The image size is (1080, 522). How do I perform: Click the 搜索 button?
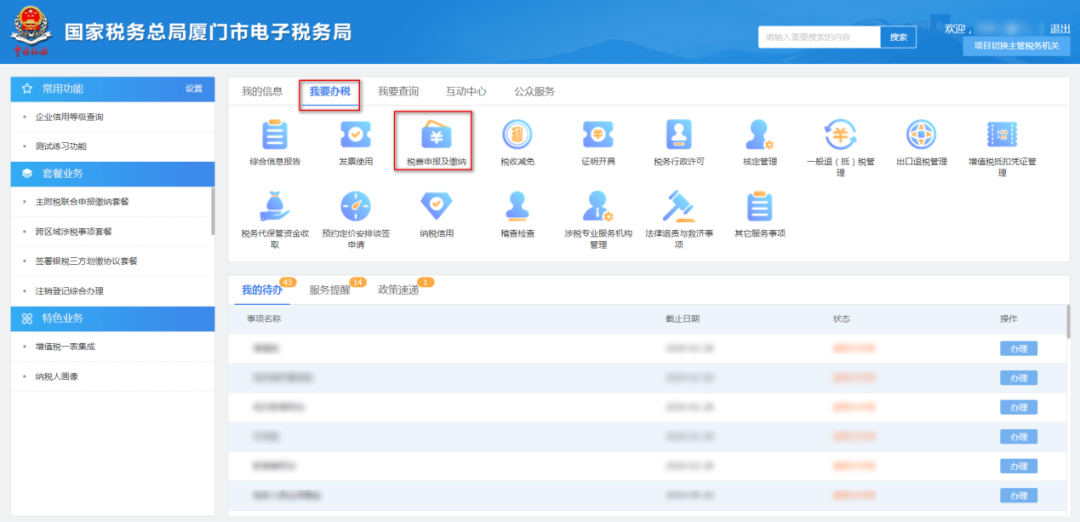click(x=898, y=37)
